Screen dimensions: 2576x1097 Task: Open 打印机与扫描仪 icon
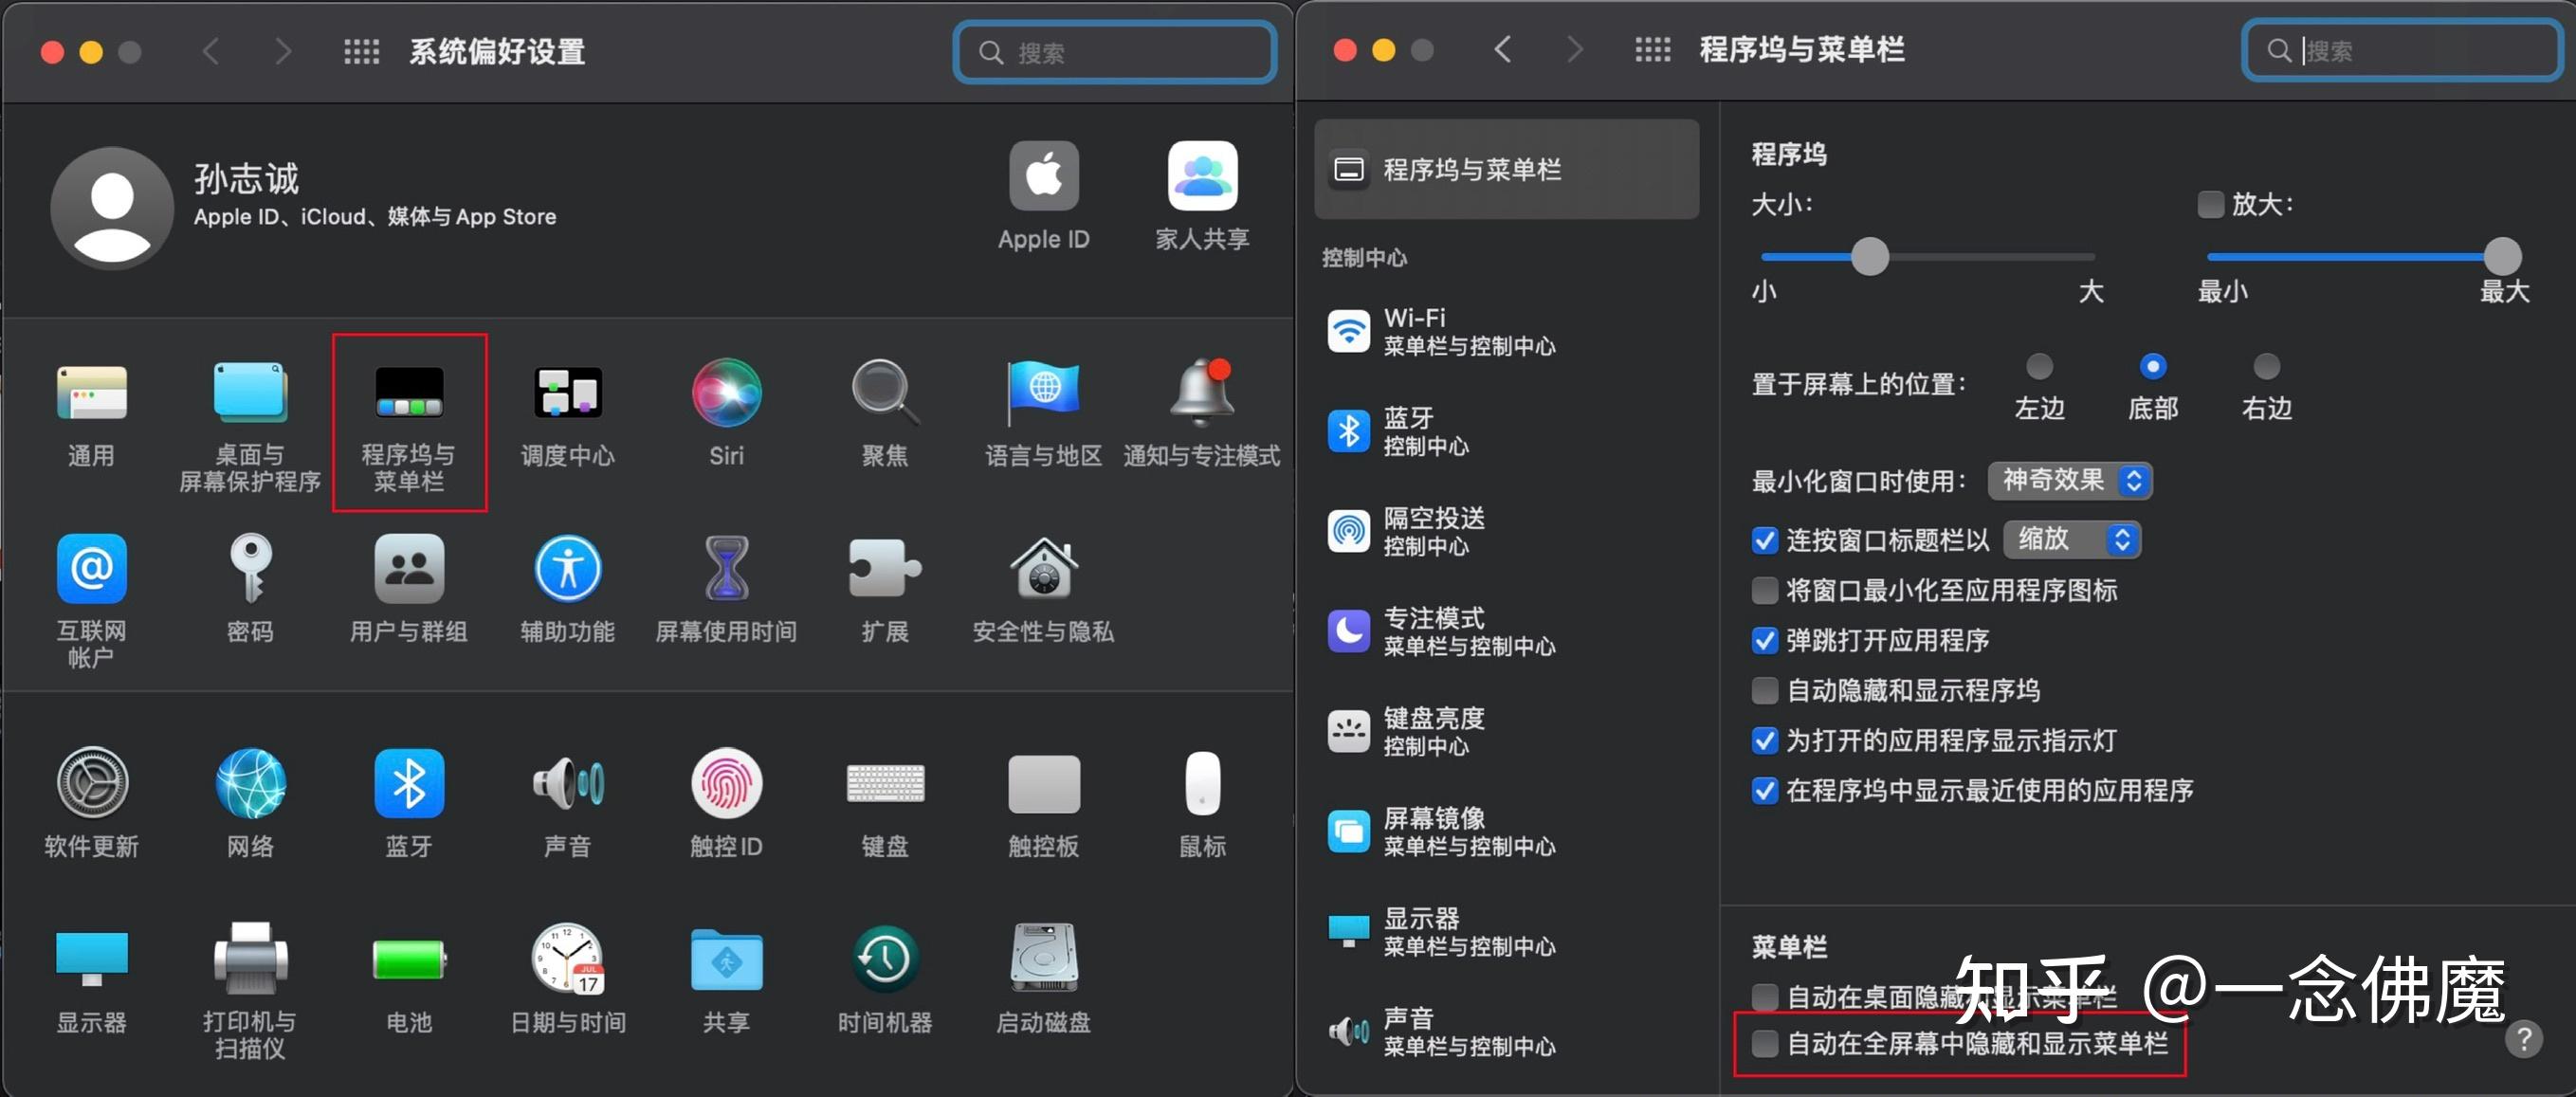(x=250, y=958)
